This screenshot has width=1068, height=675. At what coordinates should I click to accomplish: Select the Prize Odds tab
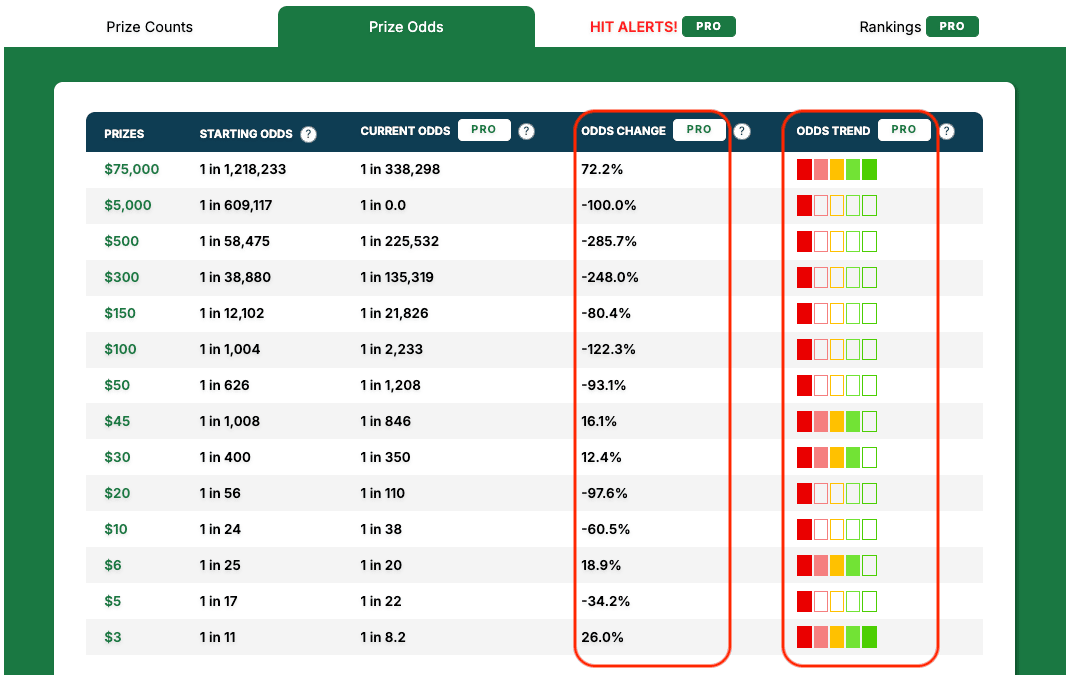click(406, 27)
